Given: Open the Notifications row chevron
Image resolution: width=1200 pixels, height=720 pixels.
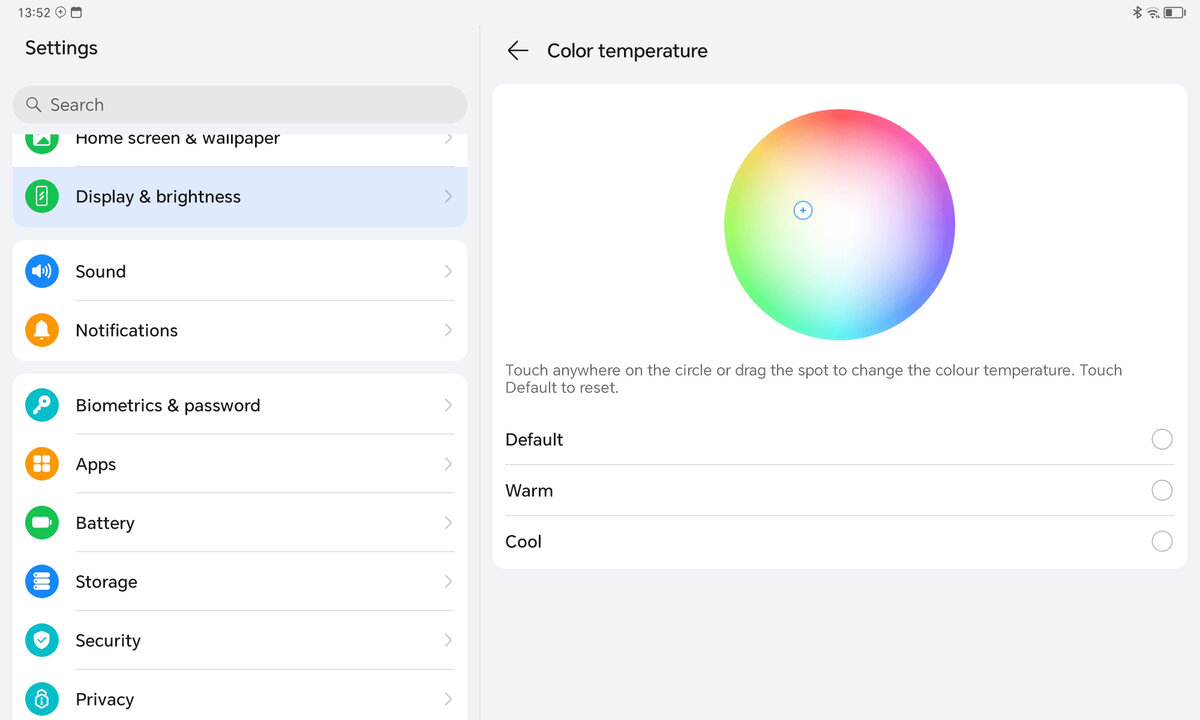Looking at the screenshot, I should coord(448,330).
